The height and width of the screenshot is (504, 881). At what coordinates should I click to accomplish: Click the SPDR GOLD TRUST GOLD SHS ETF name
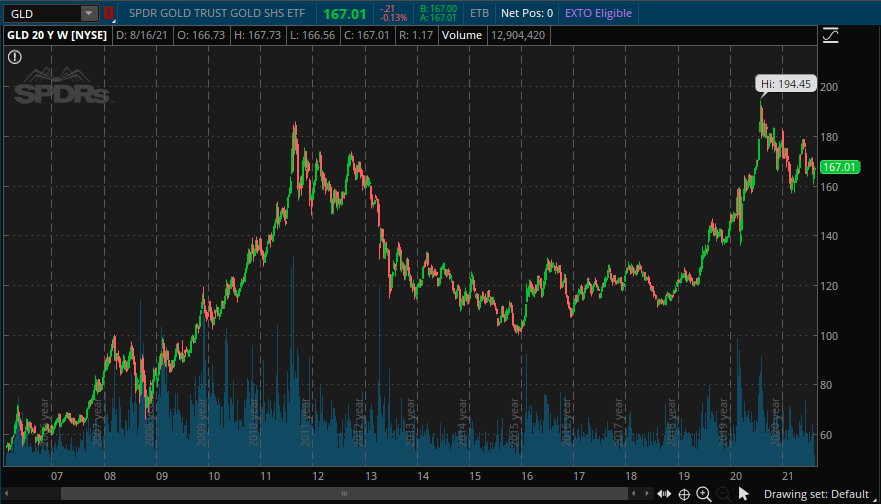pyautogui.click(x=217, y=13)
